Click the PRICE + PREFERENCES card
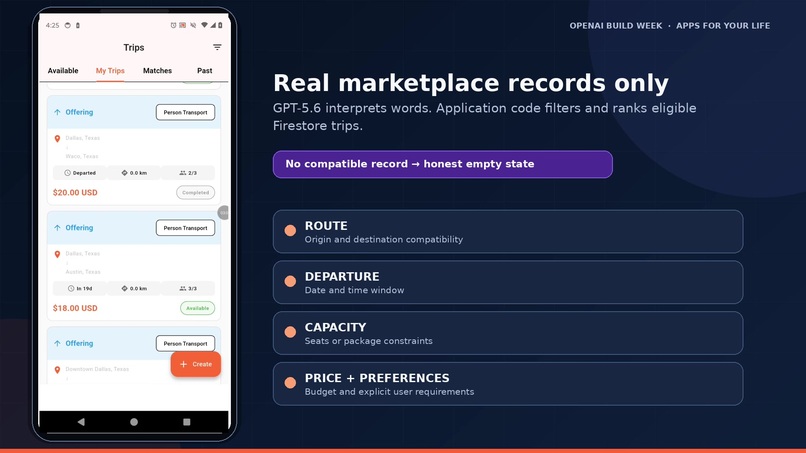The image size is (806, 453). click(x=508, y=384)
